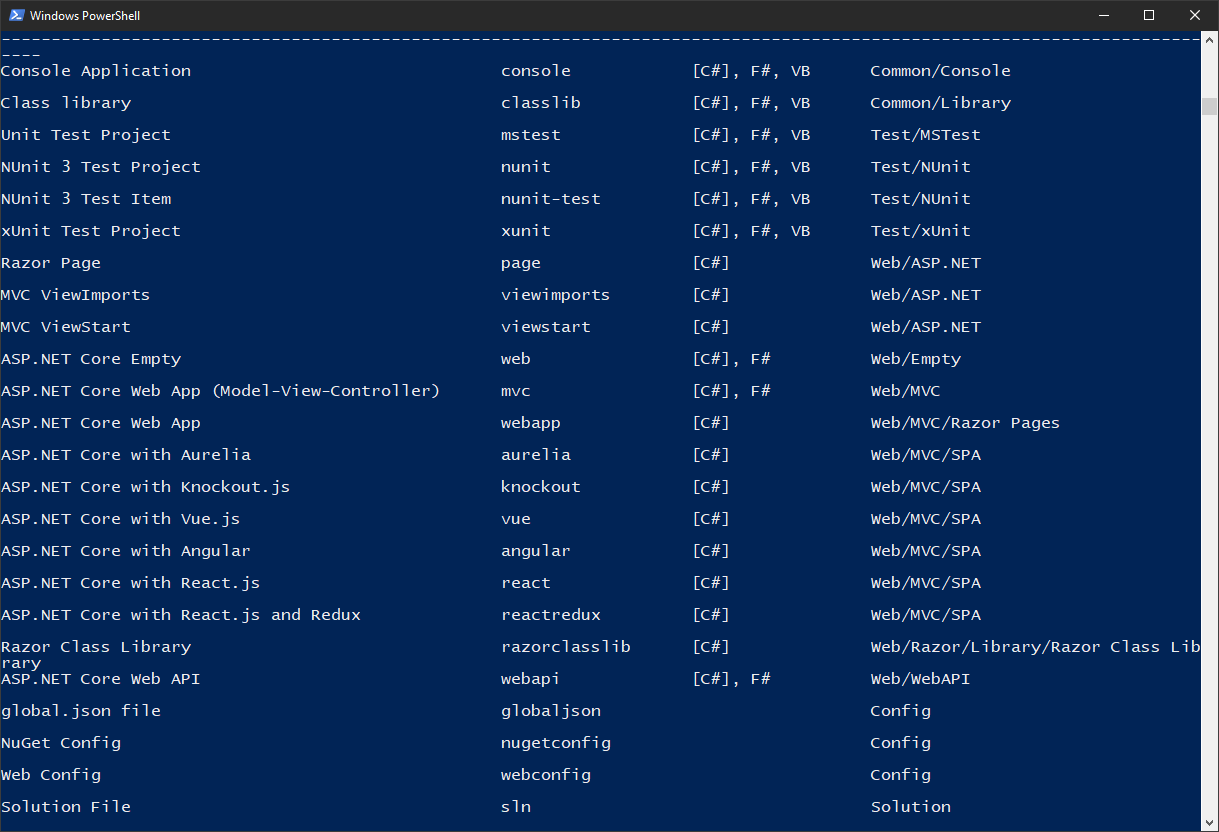The width and height of the screenshot is (1219, 832).
Task: Maximize the Windows PowerShell window
Action: tap(1149, 15)
